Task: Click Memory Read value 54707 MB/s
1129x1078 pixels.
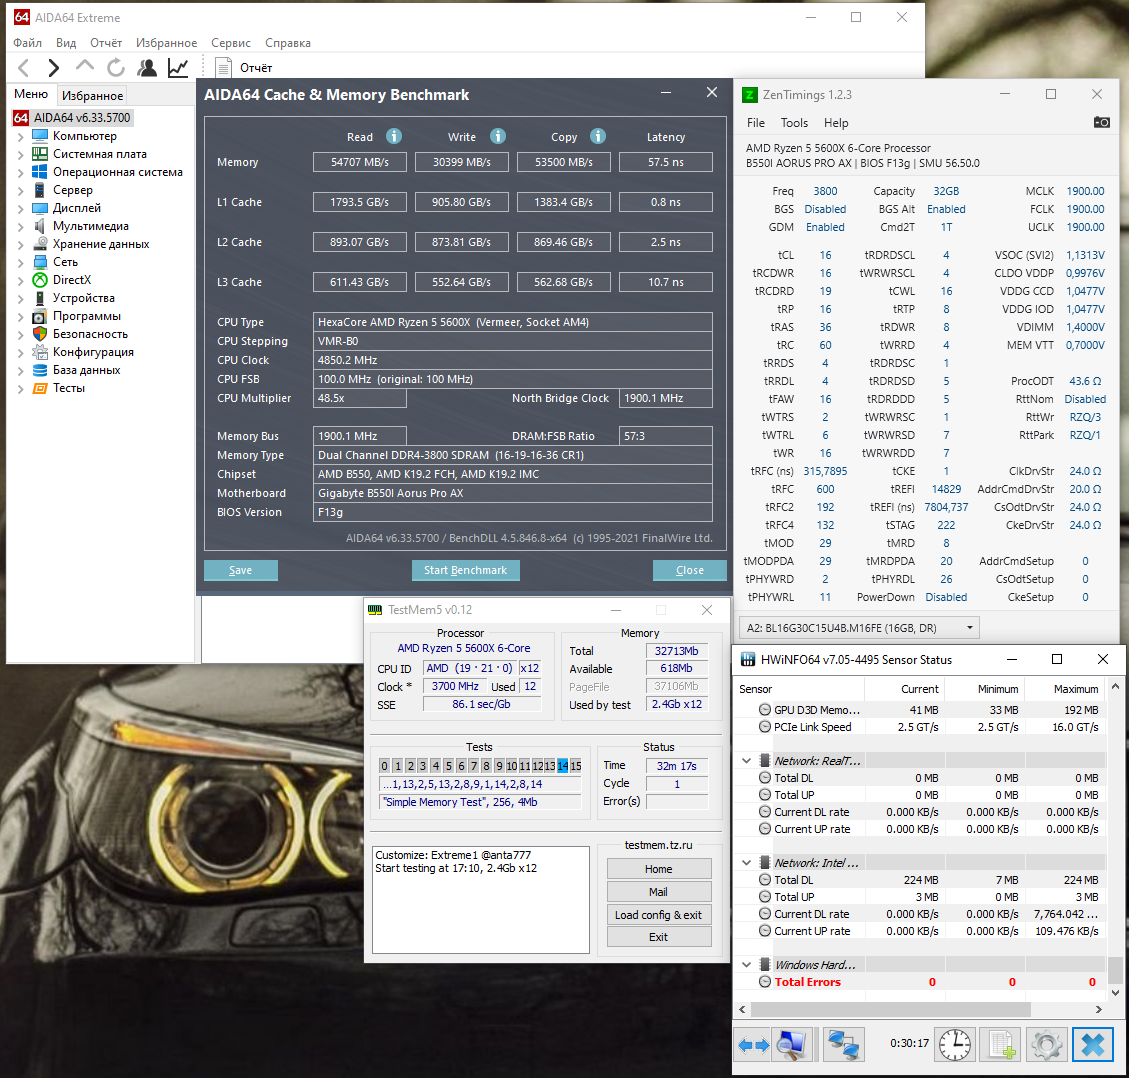Action: click(359, 162)
